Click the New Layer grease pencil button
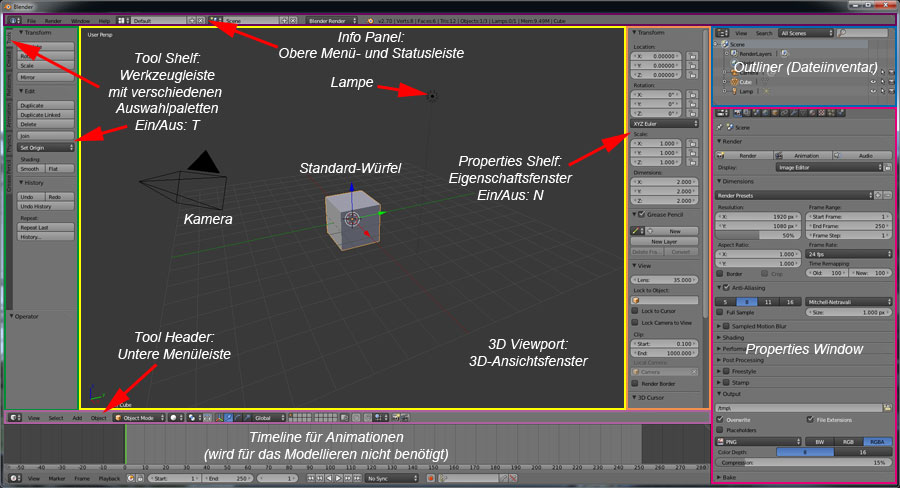Viewport: 900px width, 488px height. [663, 242]
